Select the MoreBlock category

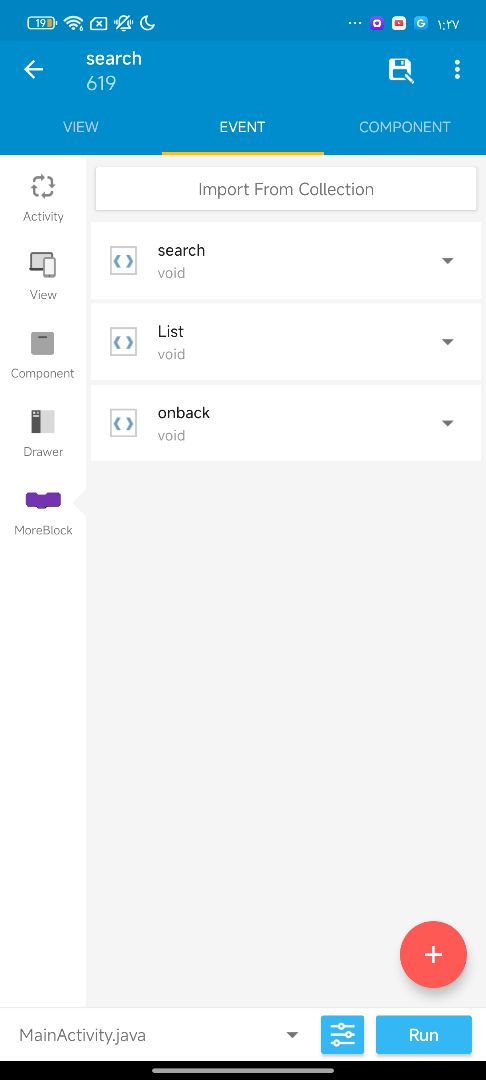click(x=43, y=512)
